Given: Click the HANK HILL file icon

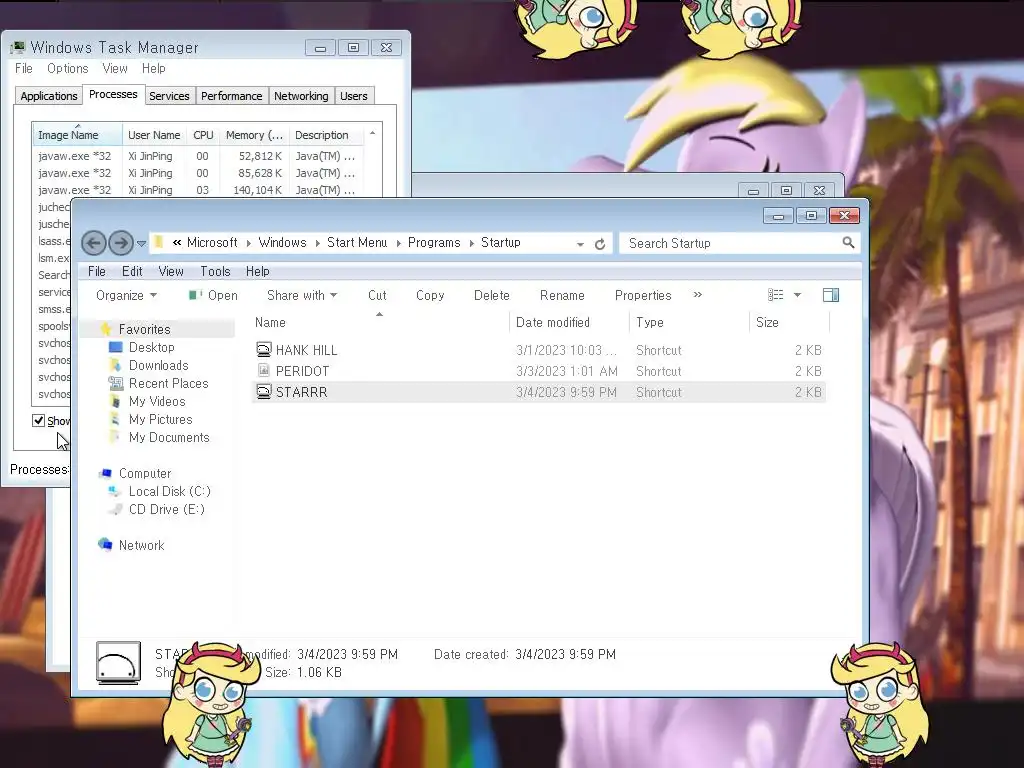Looking at the screenshot, I should pyautogui.click(x=263, y=349).
